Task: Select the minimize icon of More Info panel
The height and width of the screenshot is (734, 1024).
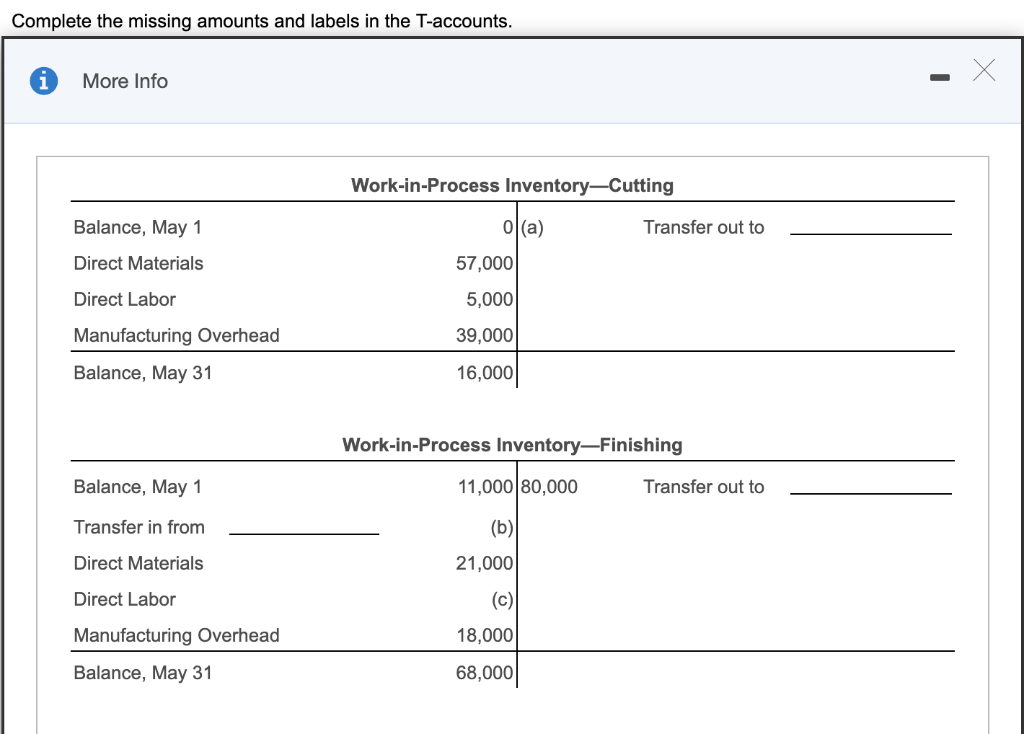Action: pyautogui.click(x=939, y=76)
